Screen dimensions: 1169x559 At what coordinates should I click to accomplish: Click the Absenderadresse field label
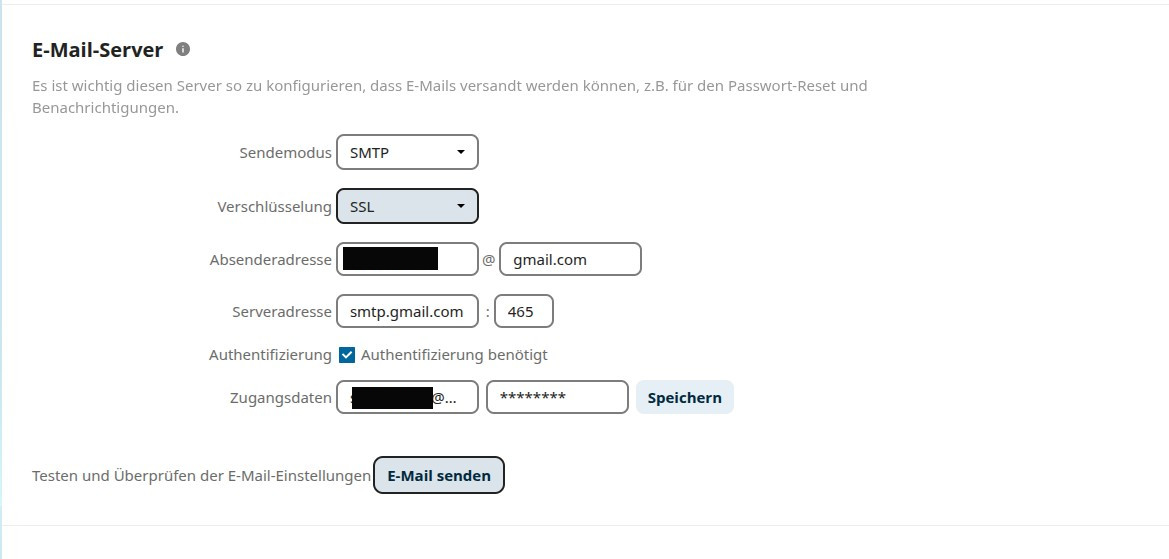270,260
